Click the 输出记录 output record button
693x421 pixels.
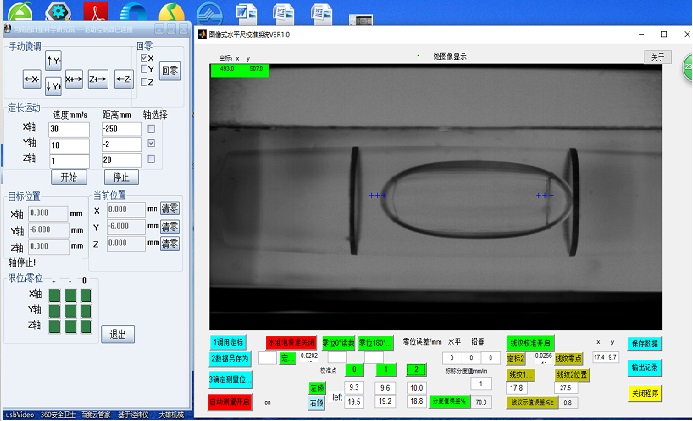tap(644, 368)
